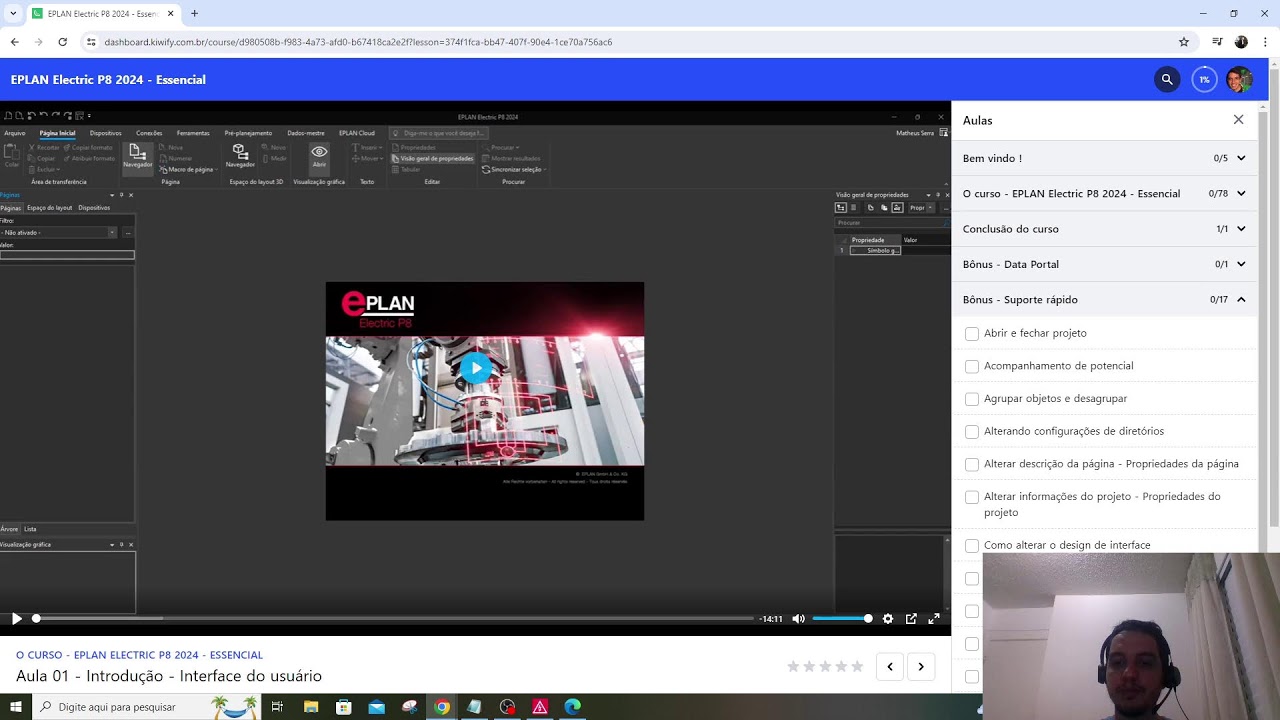Check 'Agrupar objetos e desagrupar' lesson
This screenshot has width=1280, height=720.
coord(972,399)
